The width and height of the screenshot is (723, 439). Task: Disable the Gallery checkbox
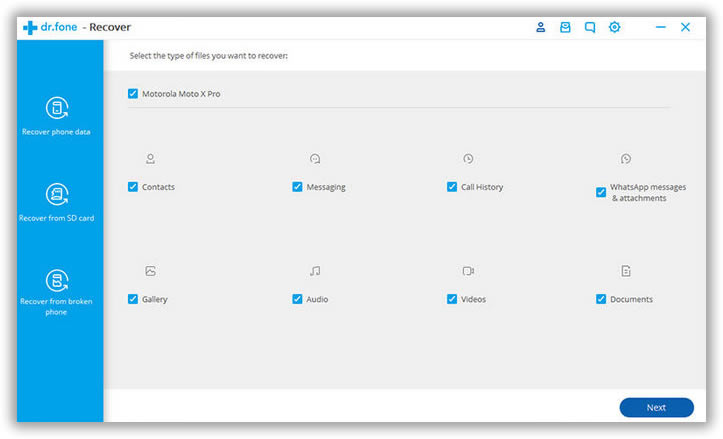(x=133, y=299)
